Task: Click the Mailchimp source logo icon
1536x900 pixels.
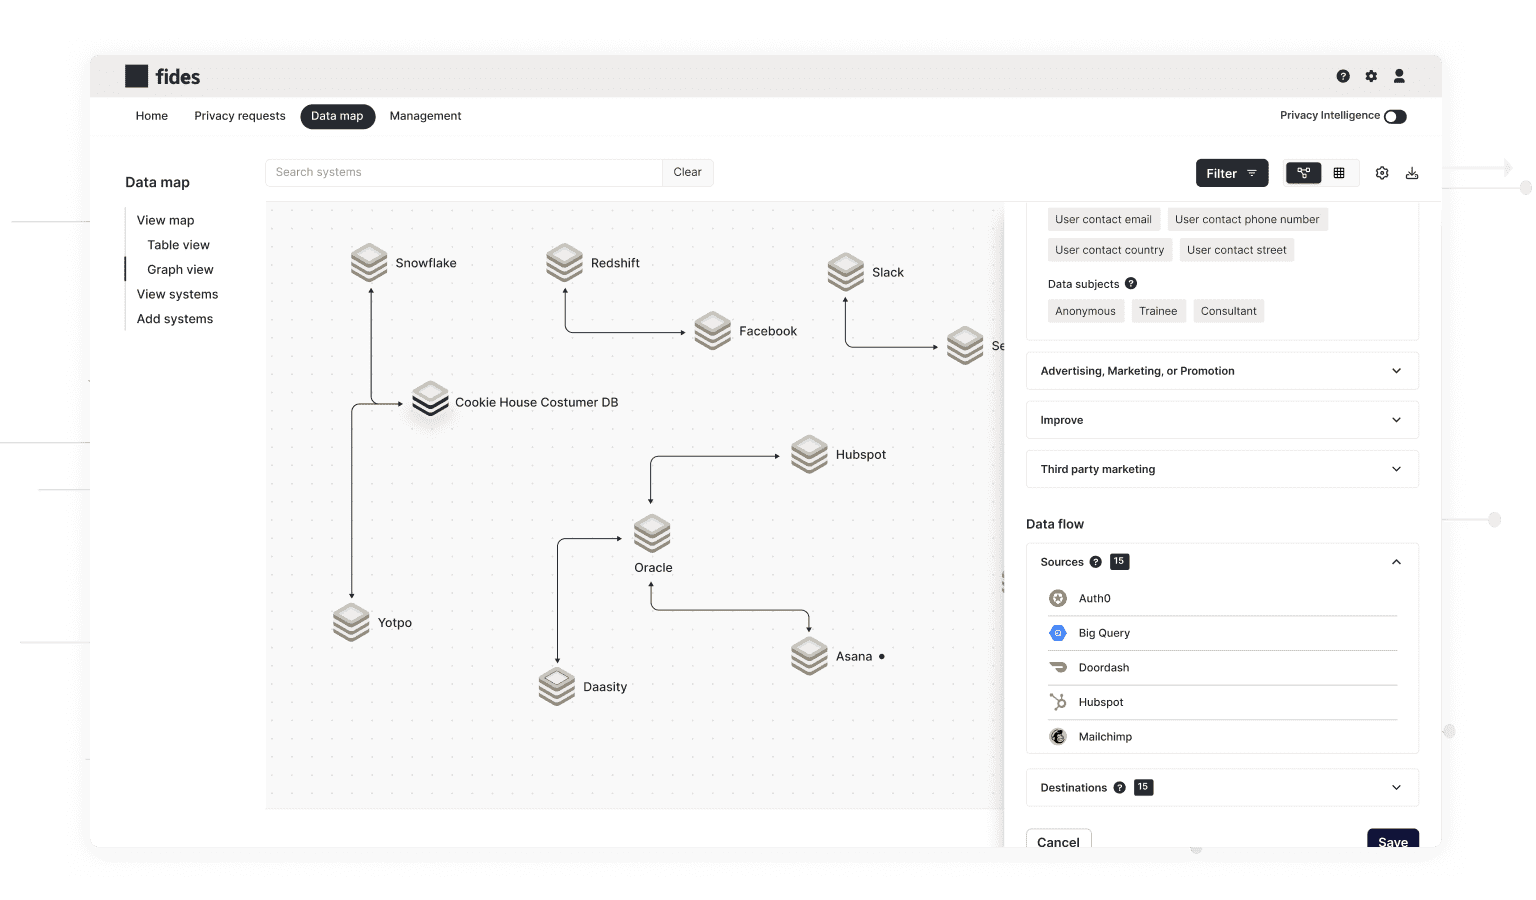Action: coord(1058,737)
